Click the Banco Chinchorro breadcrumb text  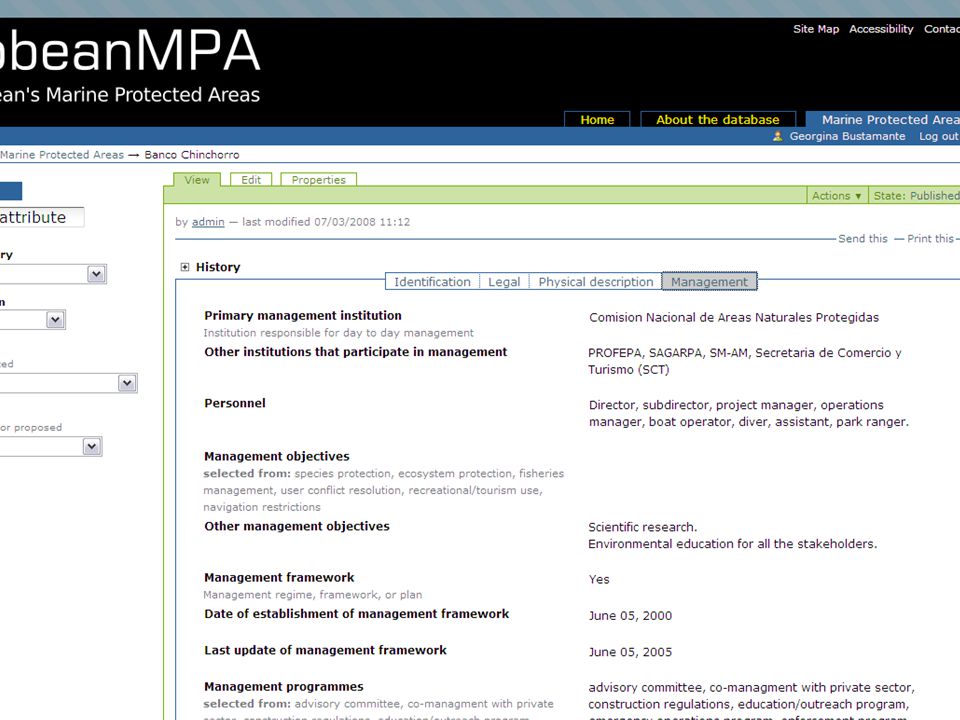pyautogui.click(x=192, y=155)
